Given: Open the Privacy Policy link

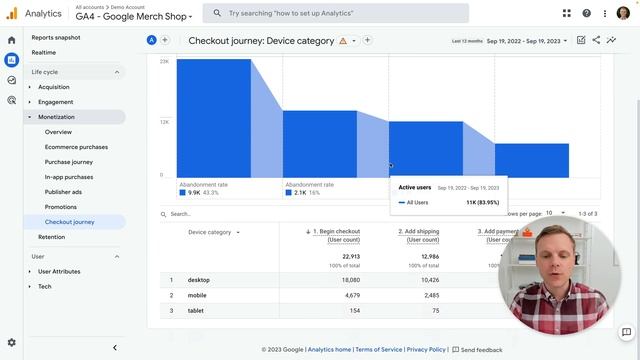Looking at the screenshot, I should click(x=426, y=350).
